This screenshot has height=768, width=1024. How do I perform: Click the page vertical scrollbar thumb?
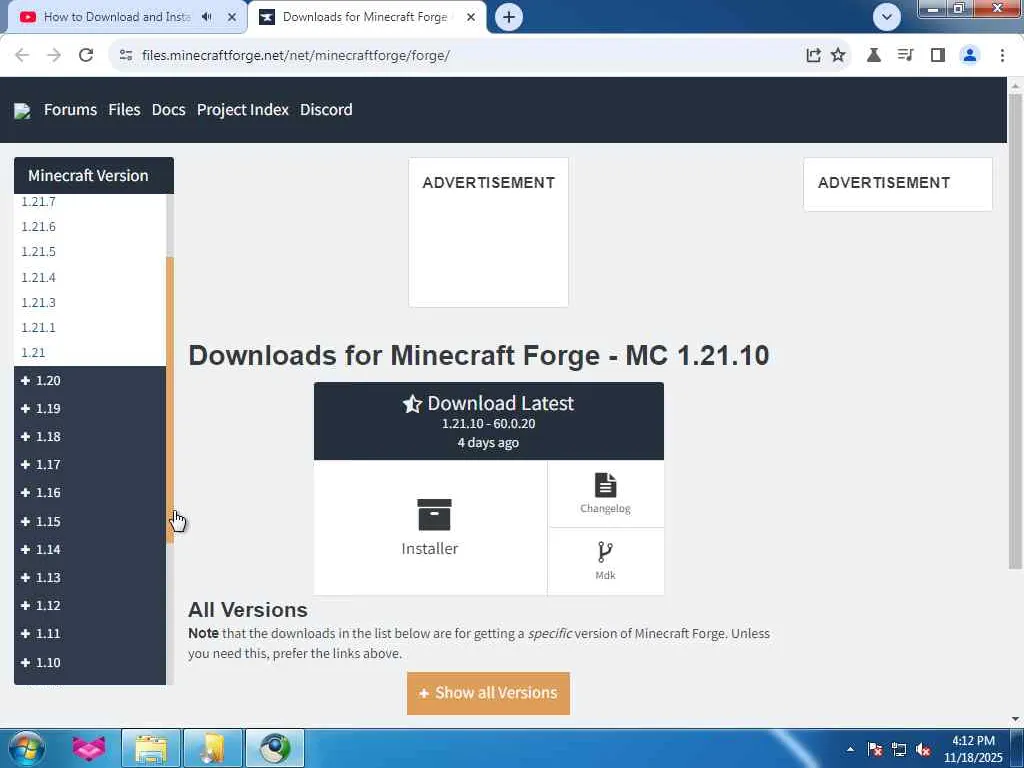point(1015,330)
